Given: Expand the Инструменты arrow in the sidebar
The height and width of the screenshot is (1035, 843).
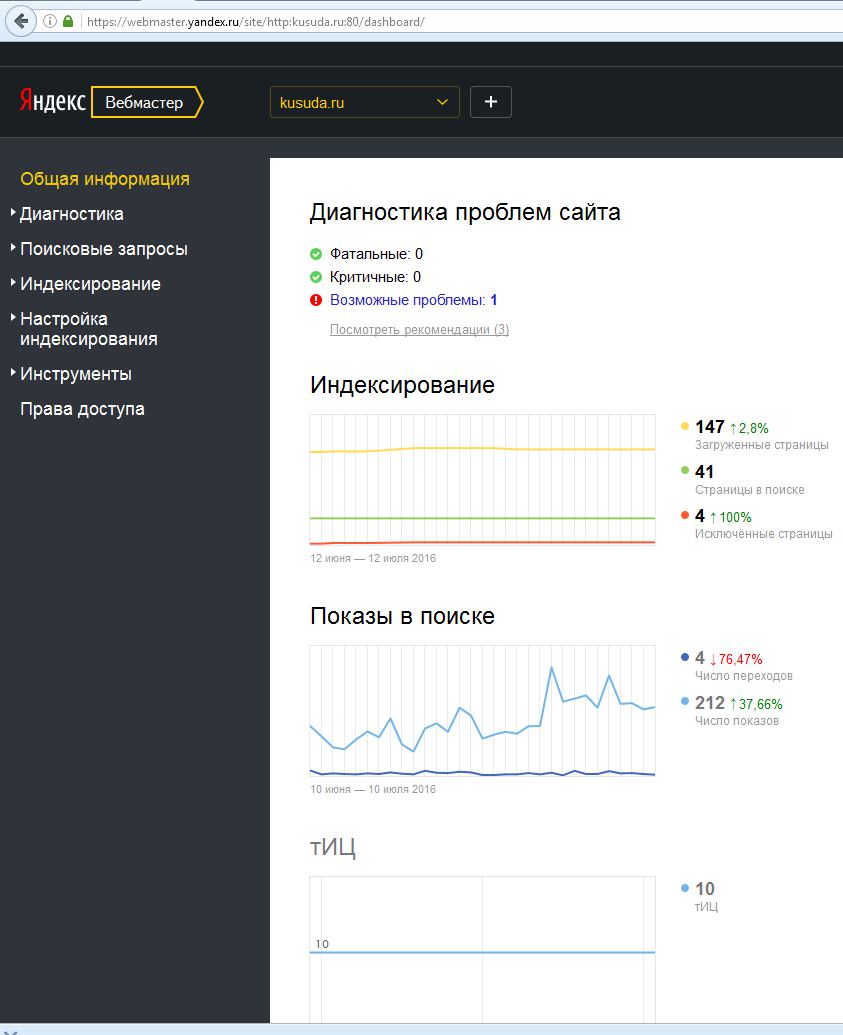Looking at the screenshot, I should pyautogui.click(x=13, y=372).
